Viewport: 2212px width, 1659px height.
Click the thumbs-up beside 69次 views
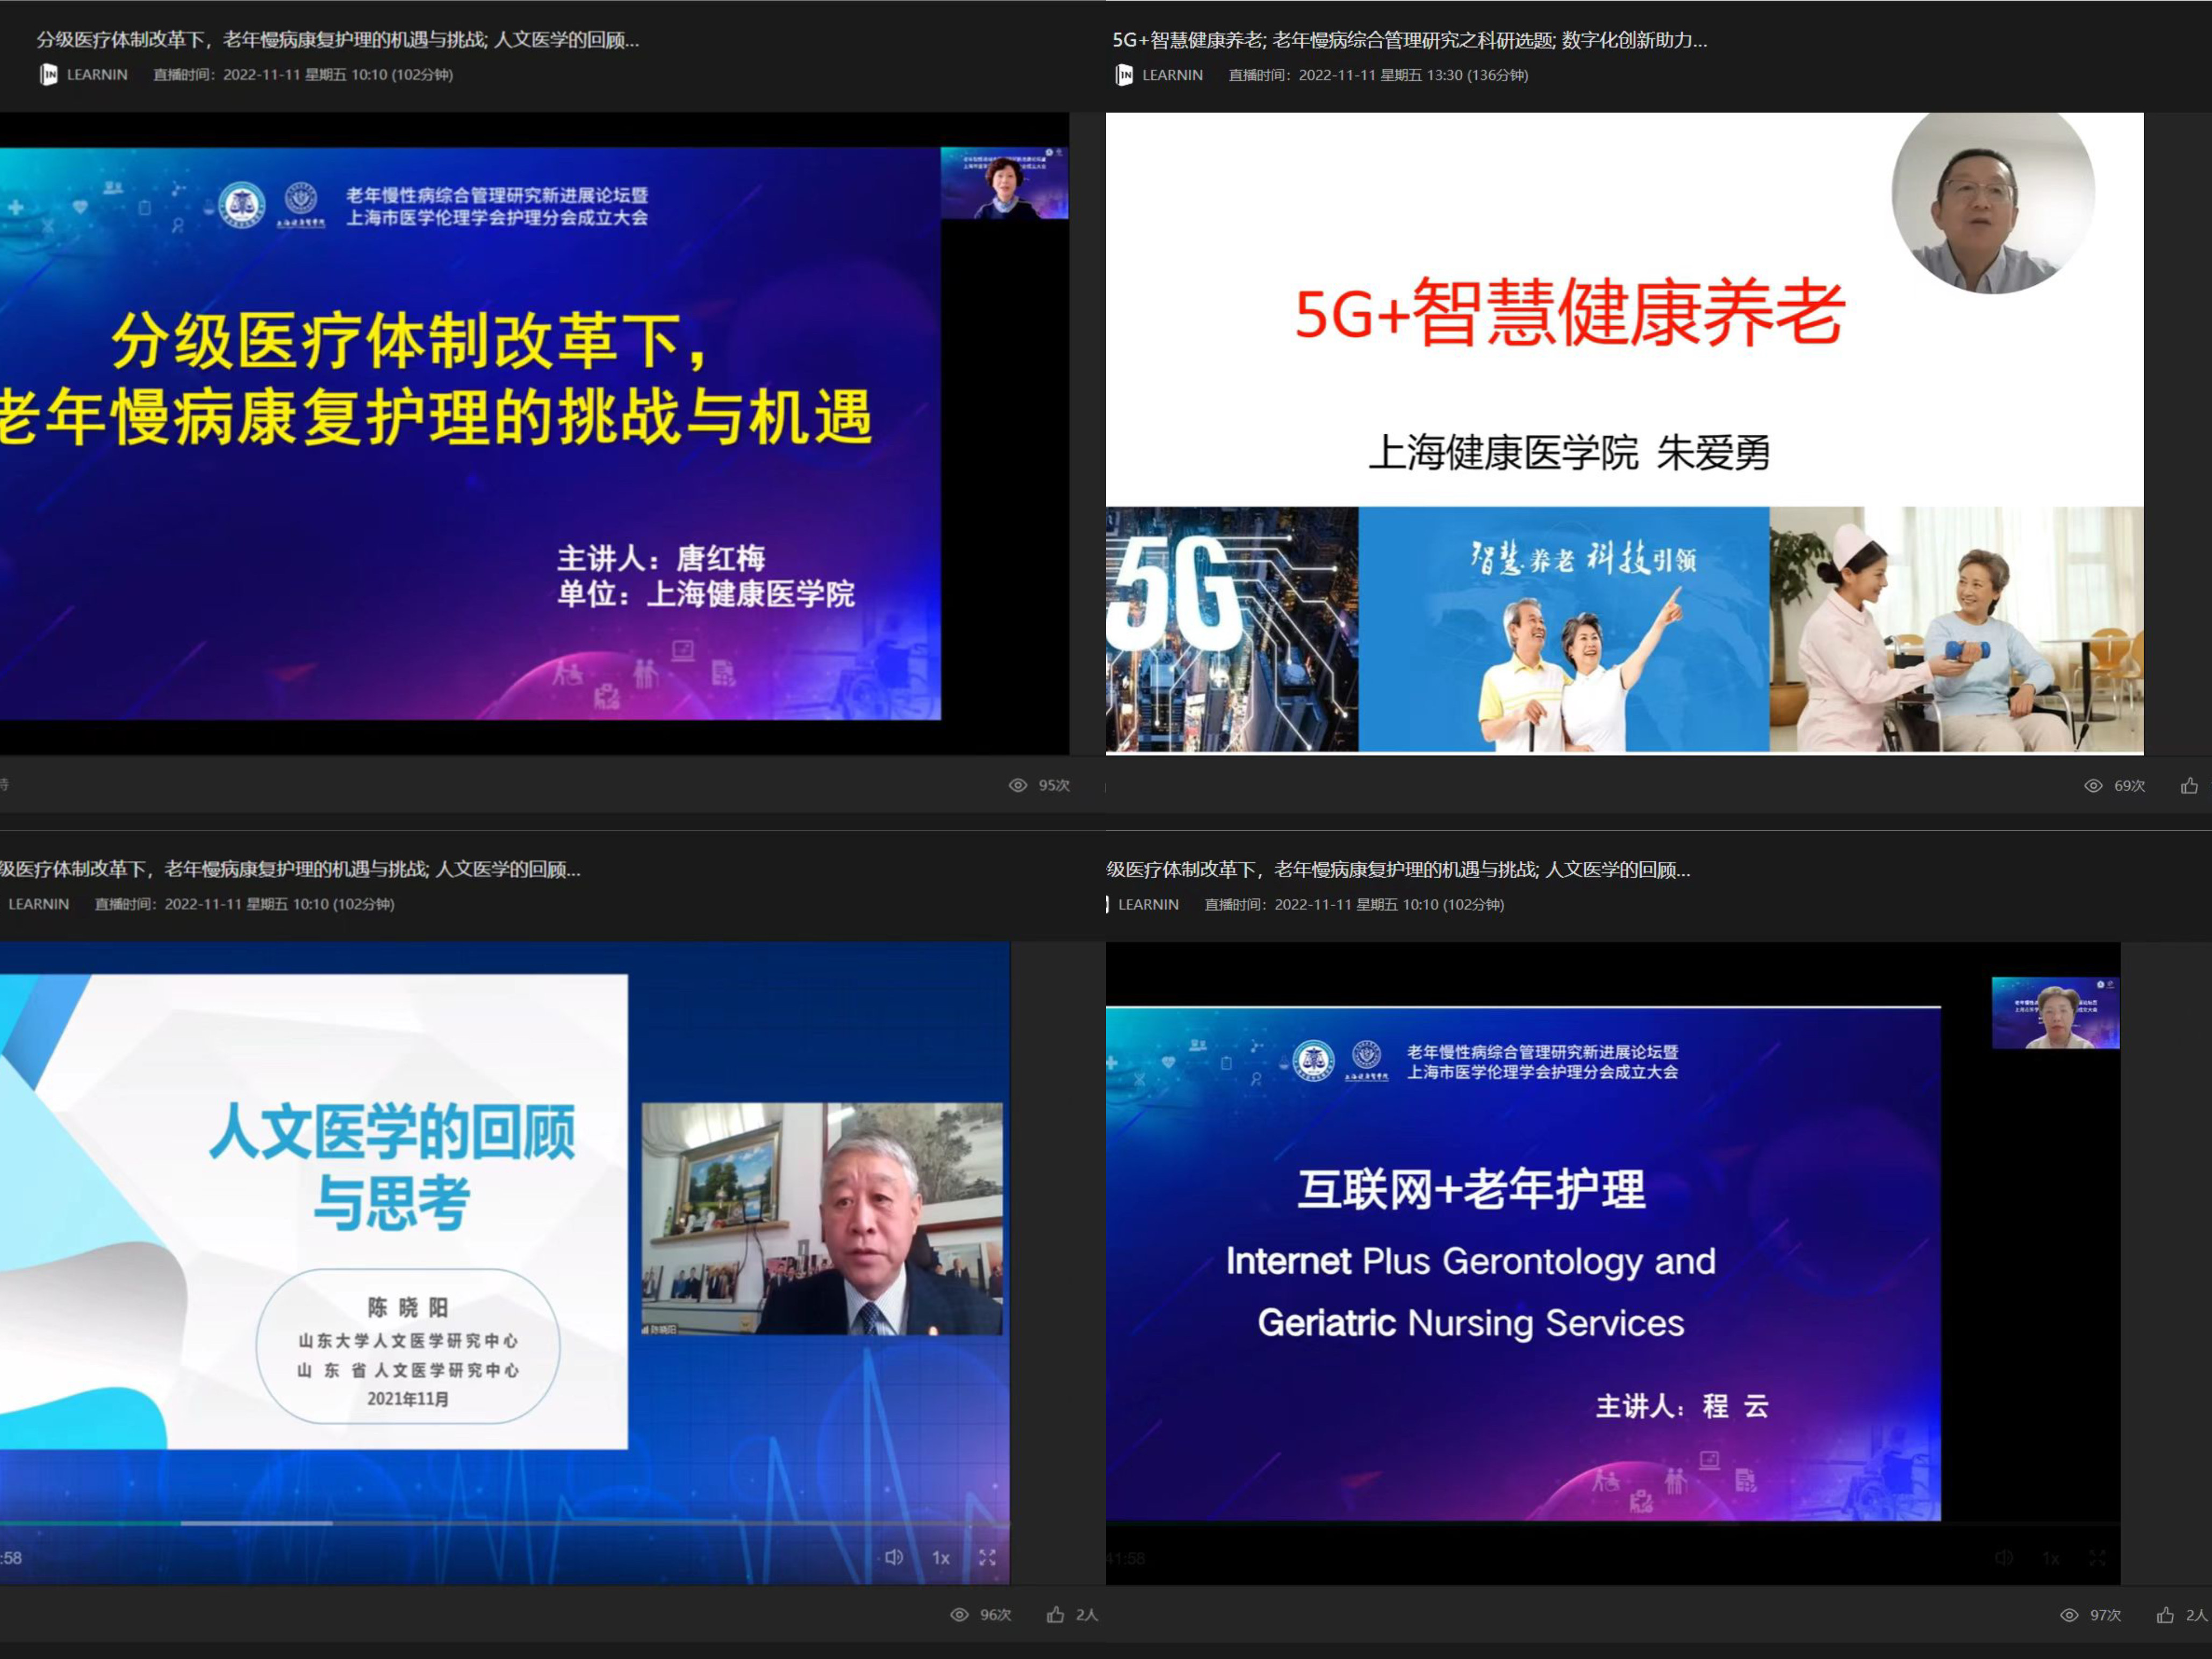(x=2189, y=785)
